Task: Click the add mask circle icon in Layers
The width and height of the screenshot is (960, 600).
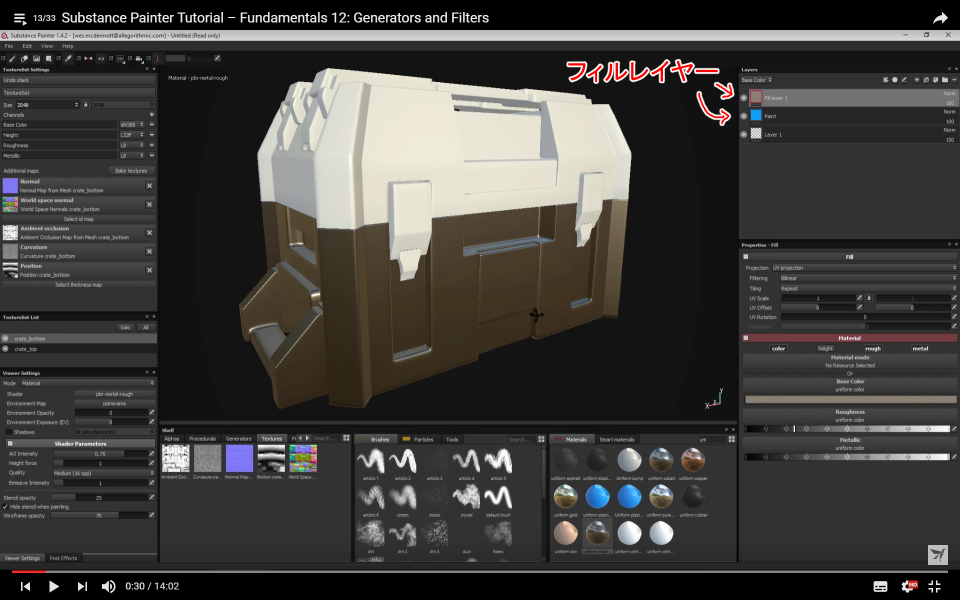Action: 894,80
